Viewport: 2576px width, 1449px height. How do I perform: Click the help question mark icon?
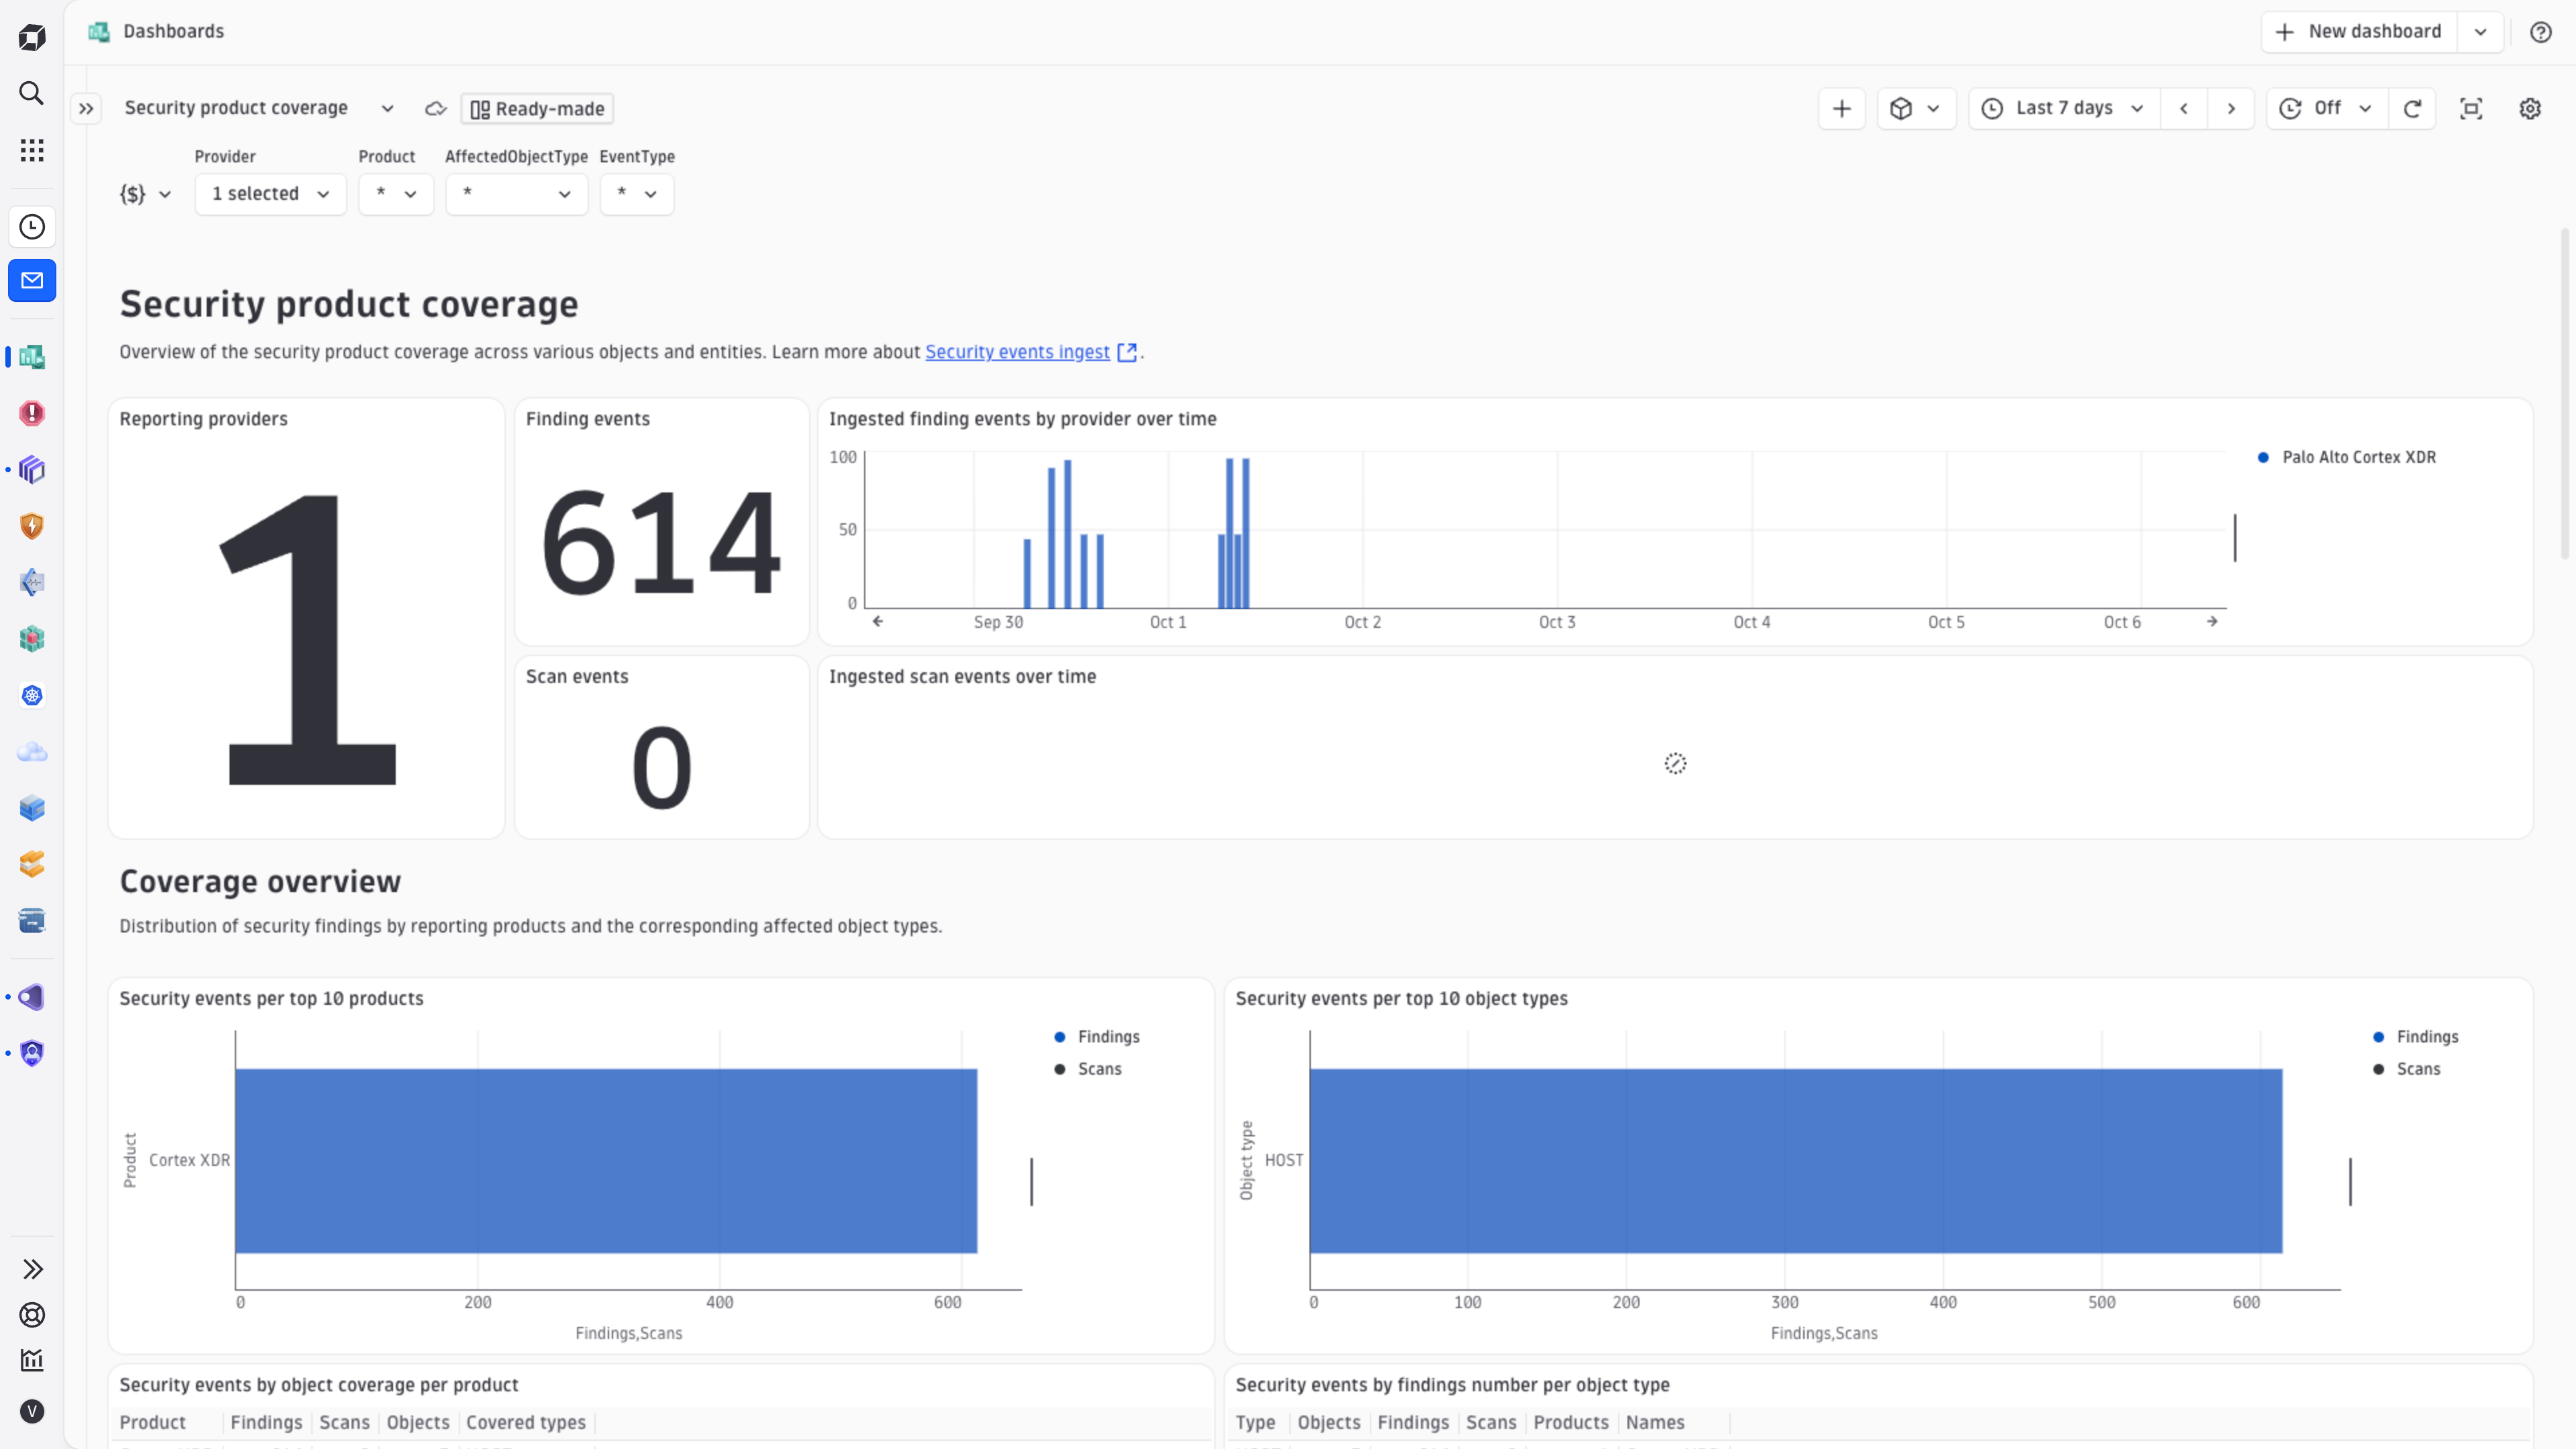pos(2541,32)
